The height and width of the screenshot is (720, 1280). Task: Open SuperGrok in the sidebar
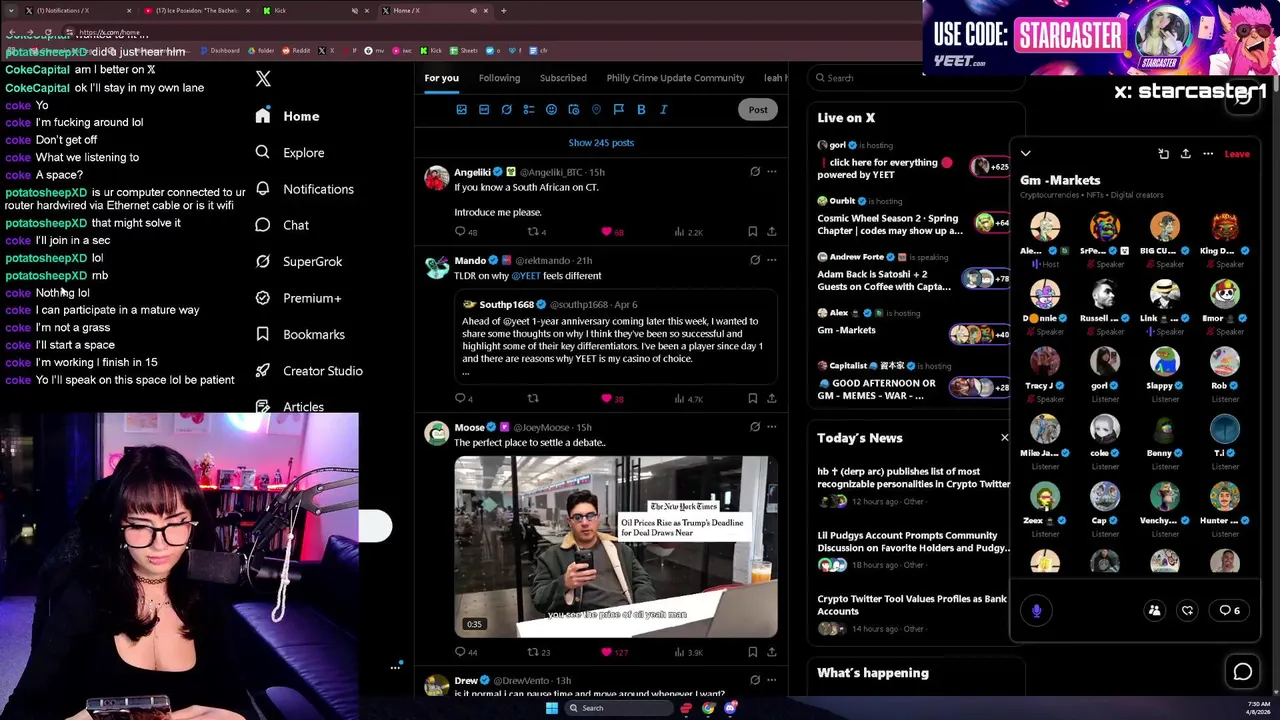click(298, 261)
